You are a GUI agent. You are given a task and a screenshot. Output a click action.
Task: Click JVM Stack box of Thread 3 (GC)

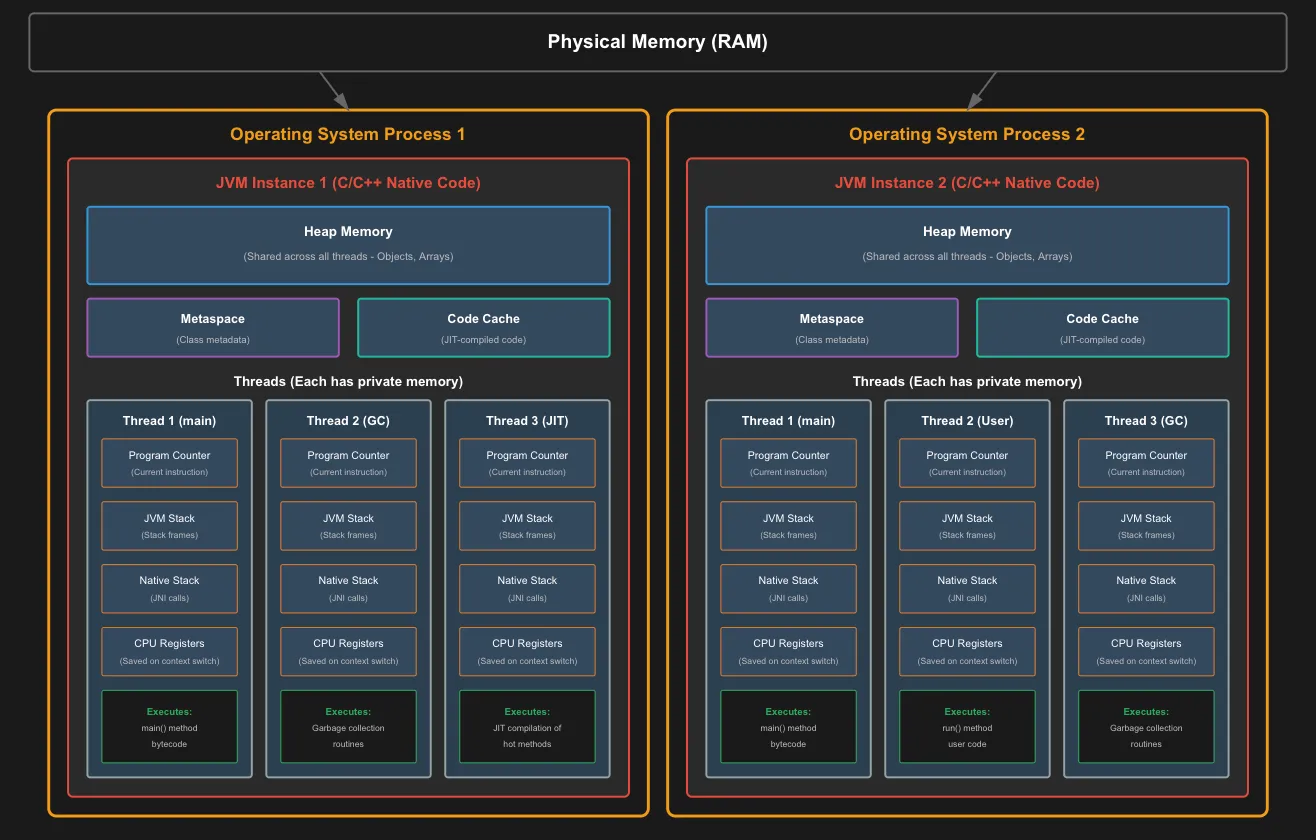tap(1146, 526)
